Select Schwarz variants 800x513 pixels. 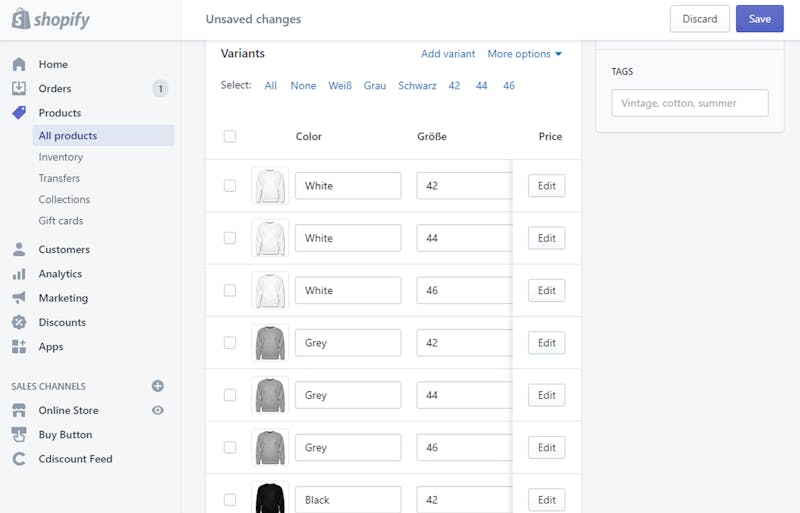pos(417,86)
